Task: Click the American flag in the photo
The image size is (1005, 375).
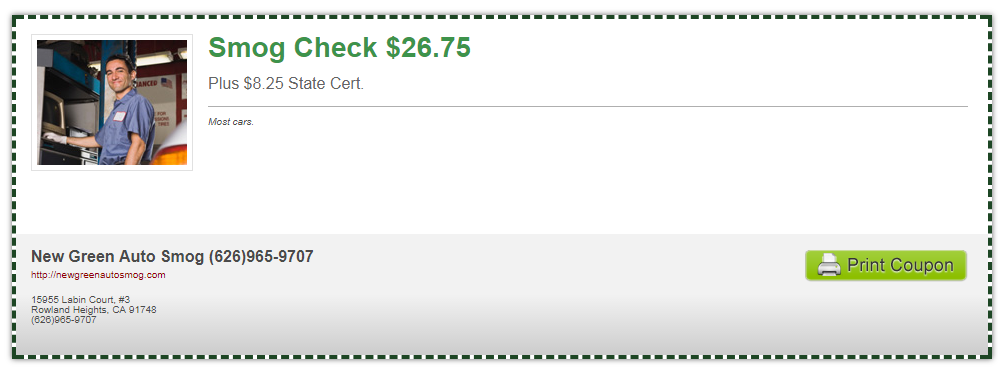Action: pos(167,83)
